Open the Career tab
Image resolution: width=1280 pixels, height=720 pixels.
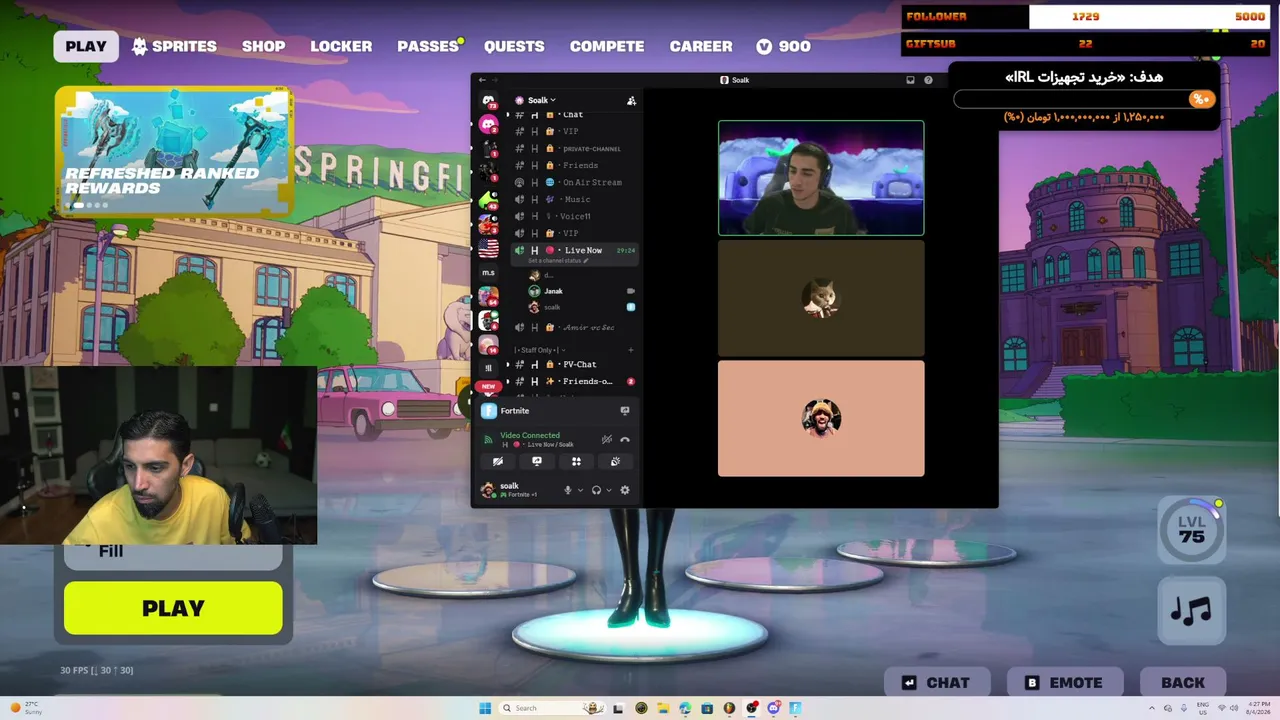coord(701,46)
